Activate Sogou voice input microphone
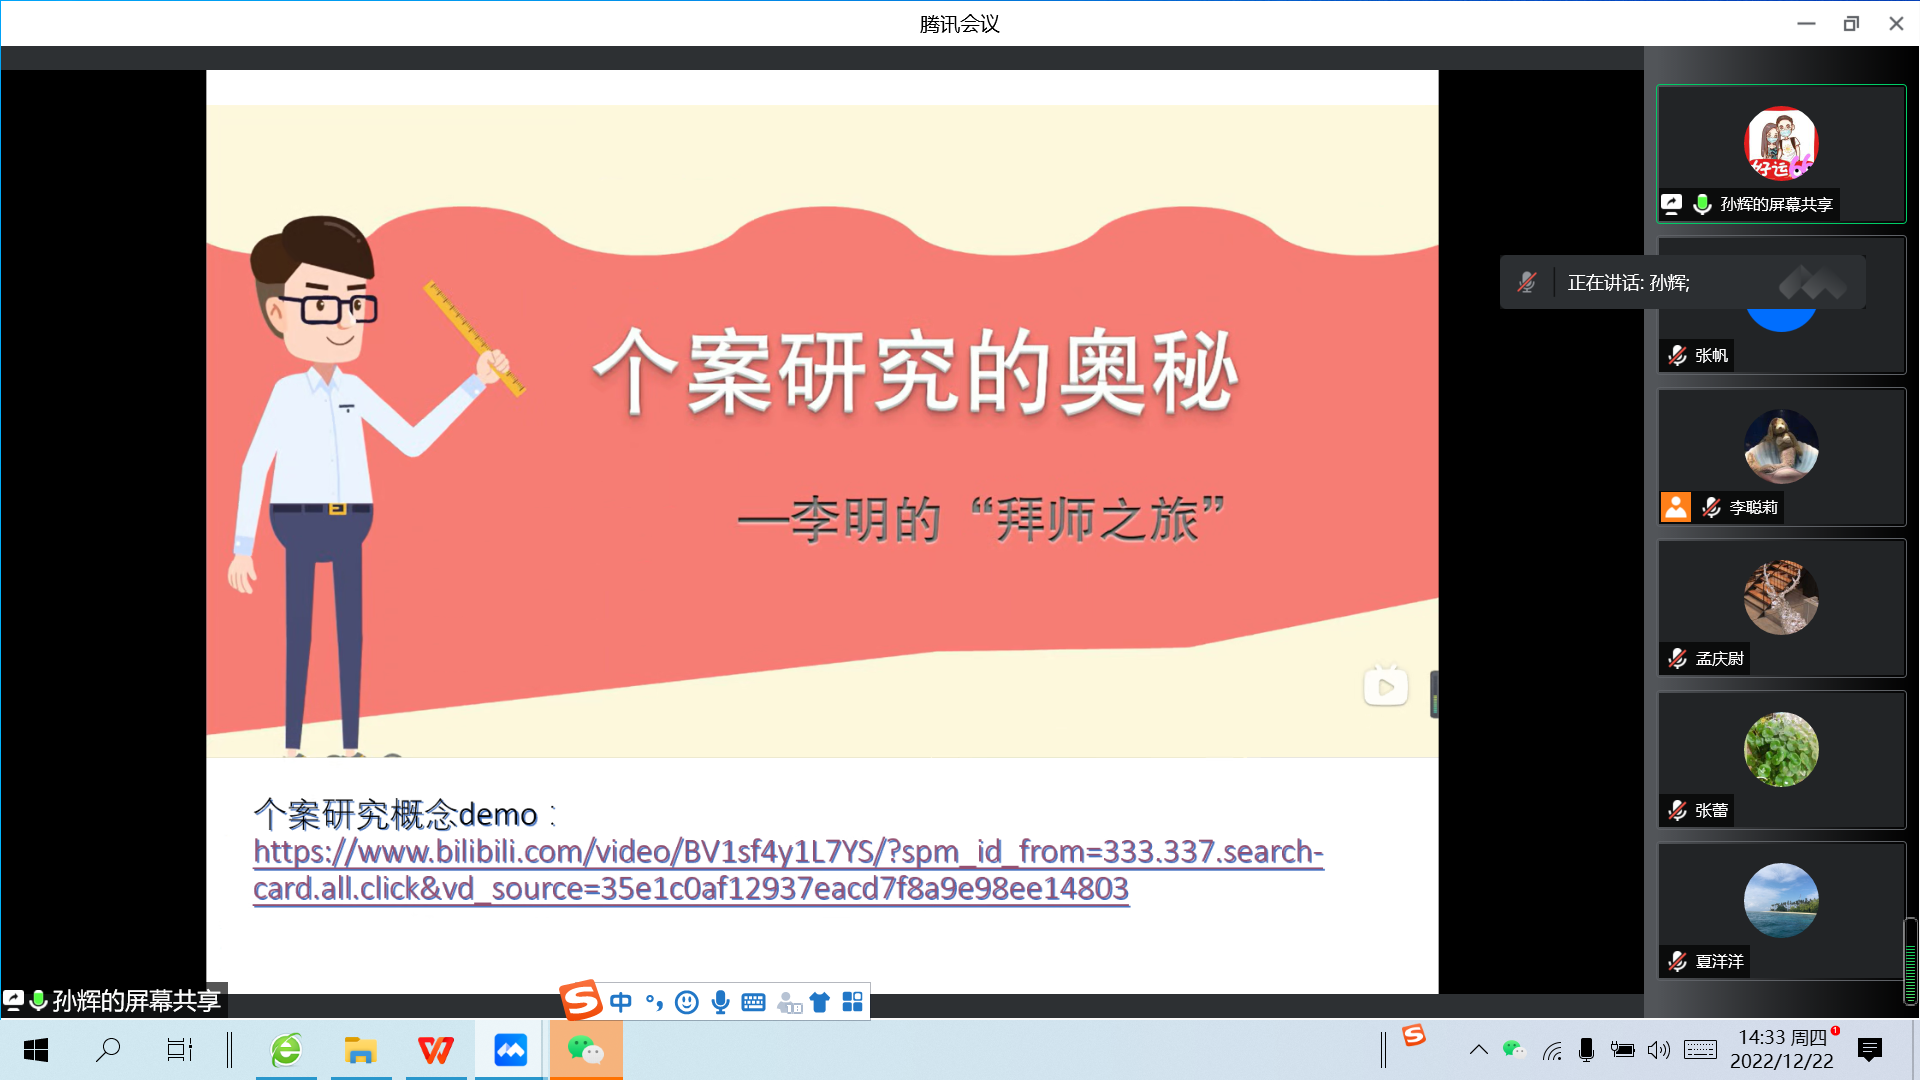This screenshot has width=1920, height=1080. pyautogui.click(x=720, y=1002)
